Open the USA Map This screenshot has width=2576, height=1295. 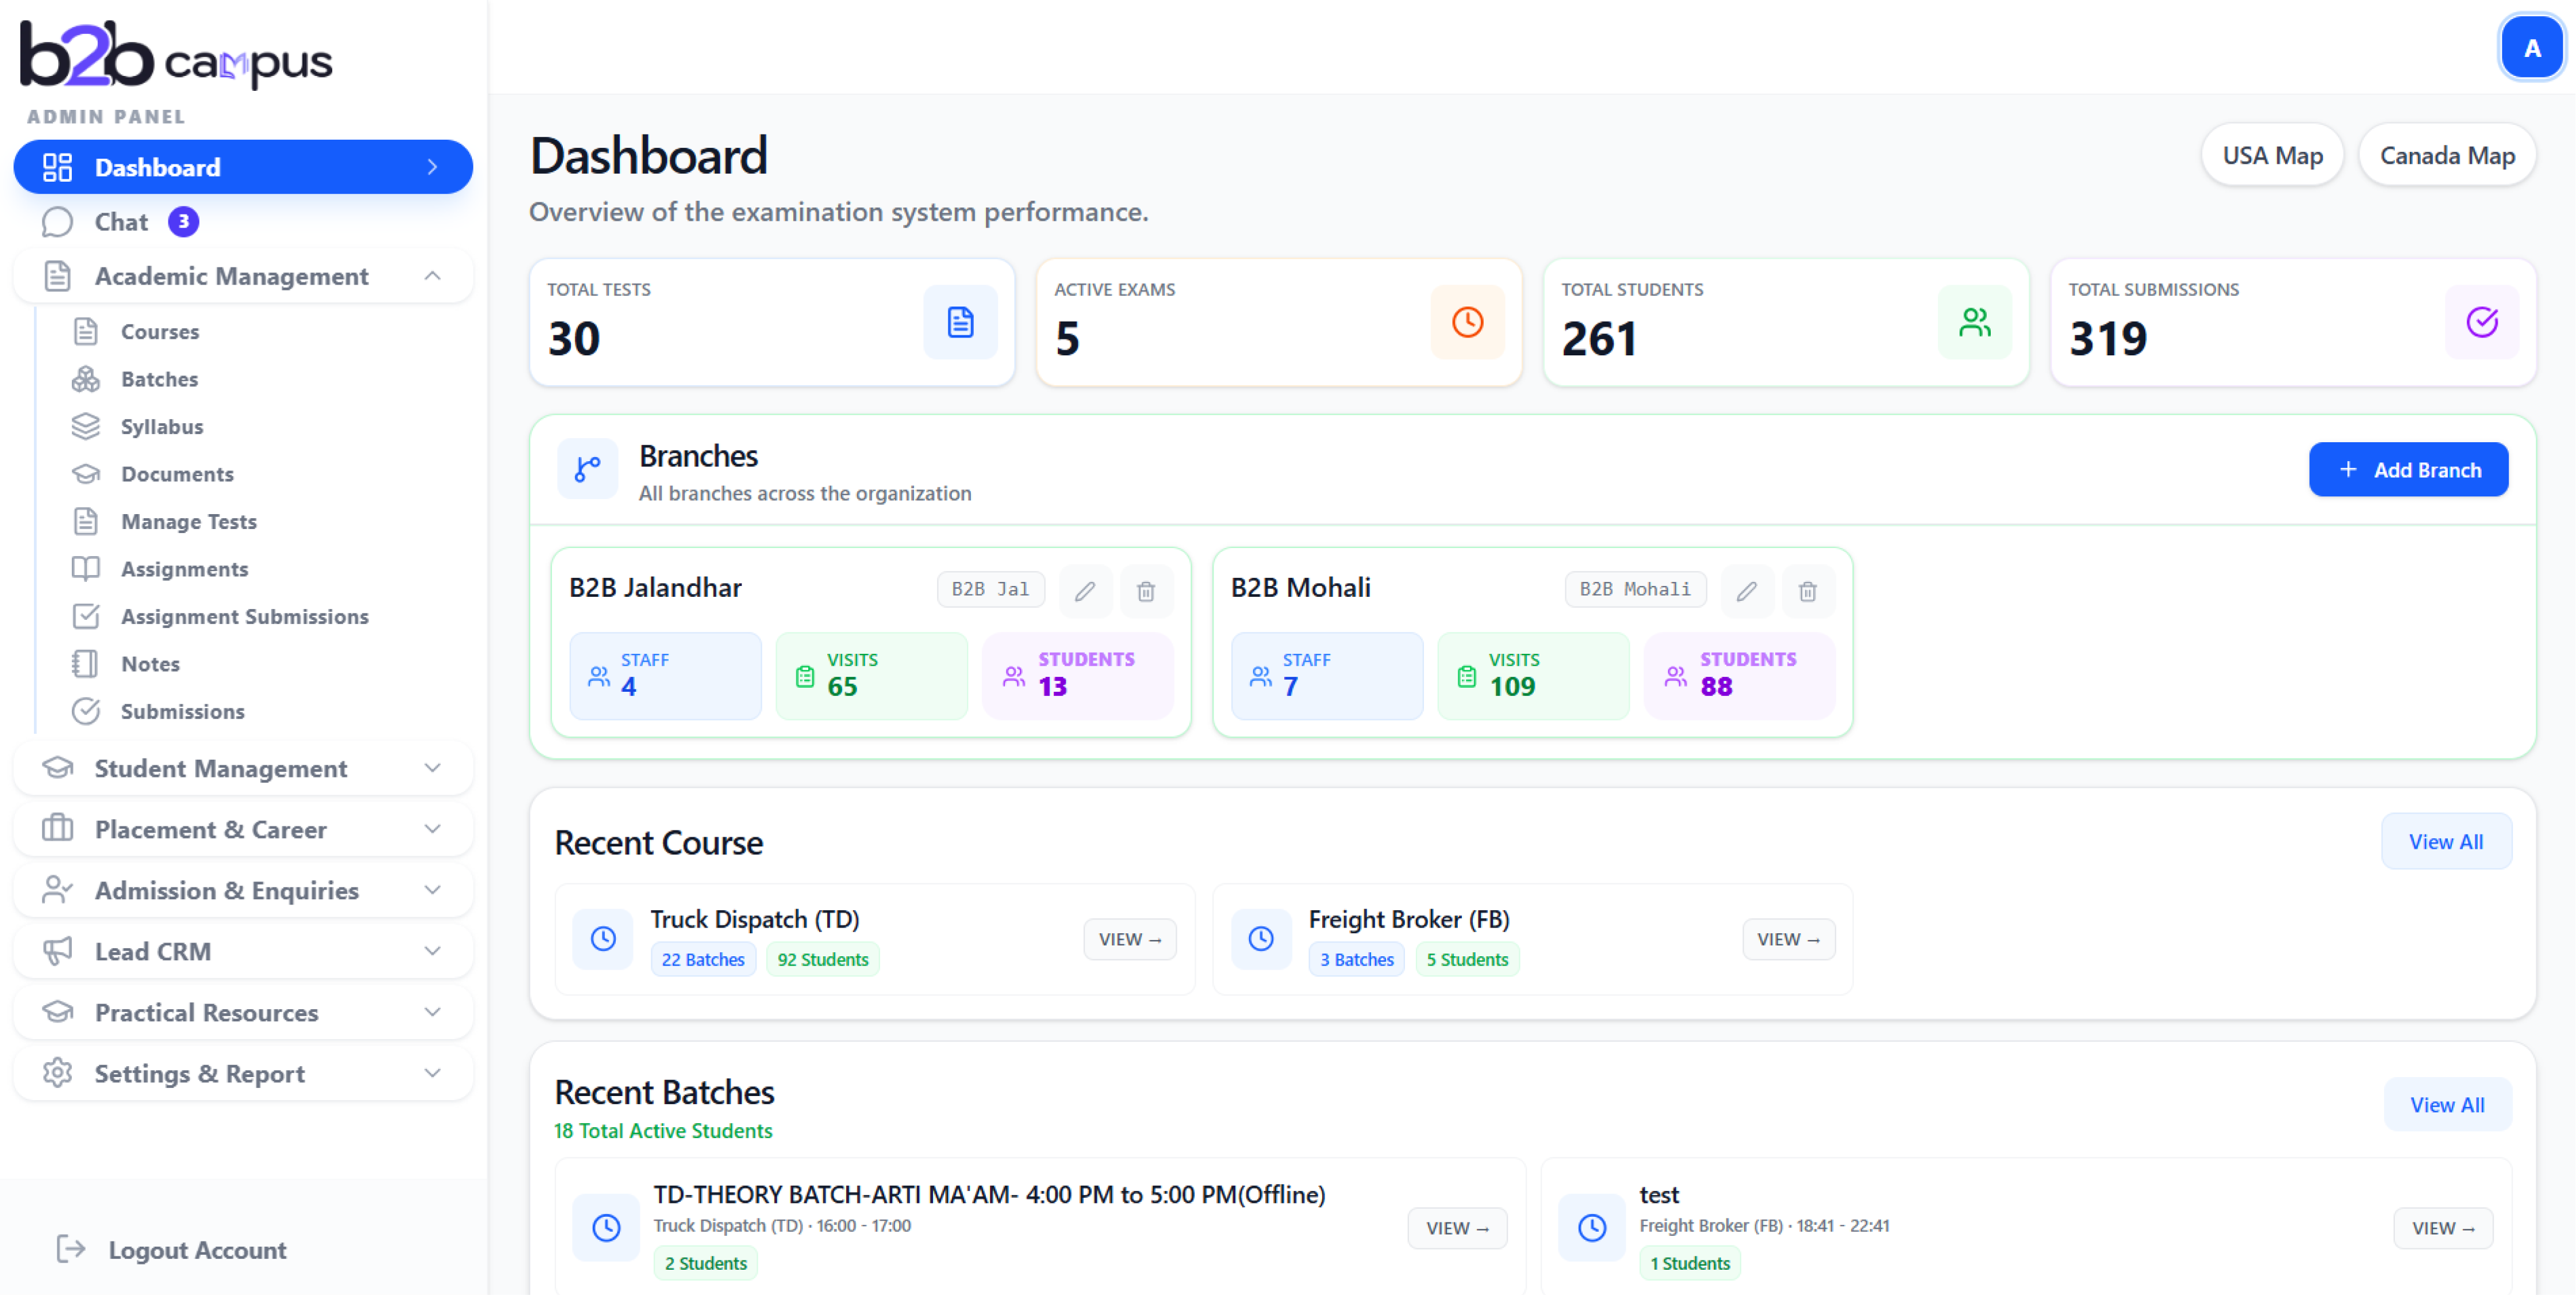click(x=2271, y=155)
